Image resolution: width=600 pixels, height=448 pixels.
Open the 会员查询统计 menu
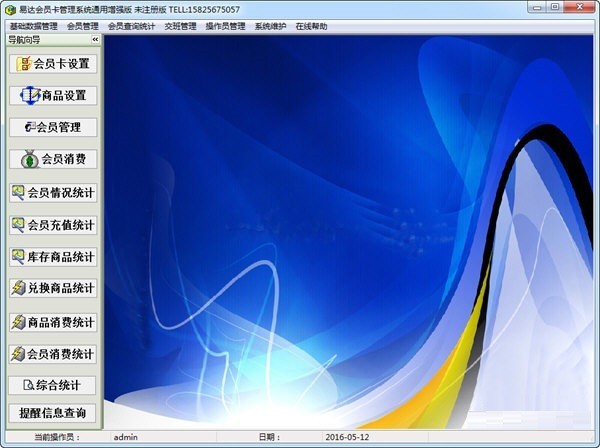pyautogui.click(x=131, y=26)
